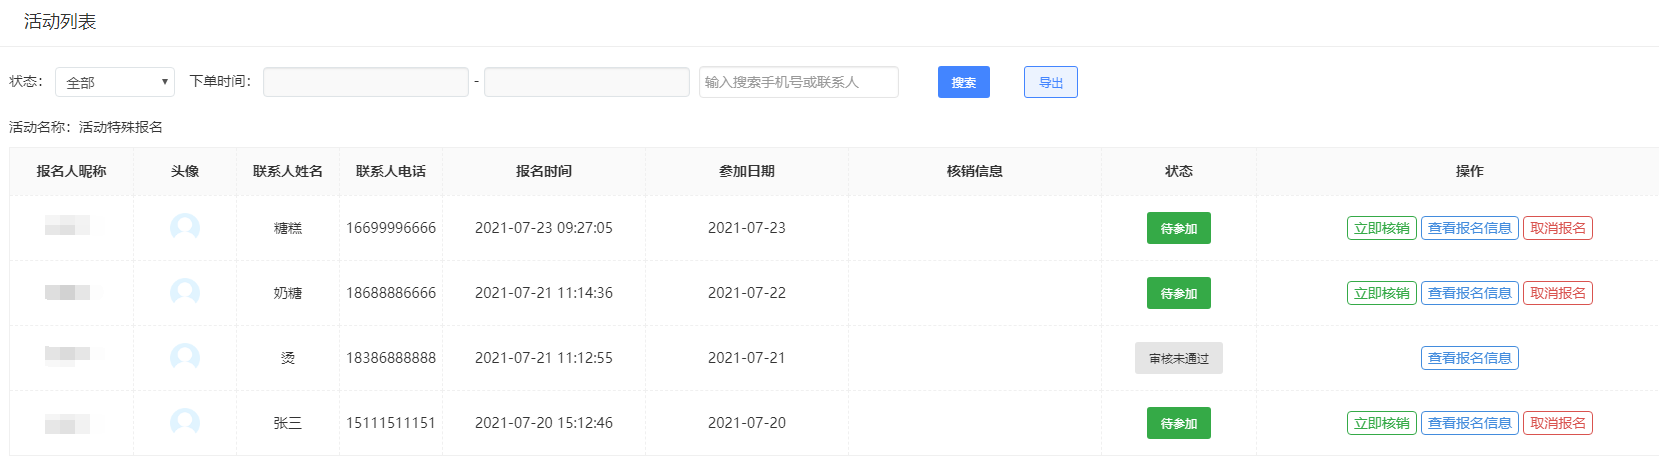This screenshot has height=460, width=1659.
Task: Click signup time 2021-07-21 11:14:36
Action: (544, 293)
